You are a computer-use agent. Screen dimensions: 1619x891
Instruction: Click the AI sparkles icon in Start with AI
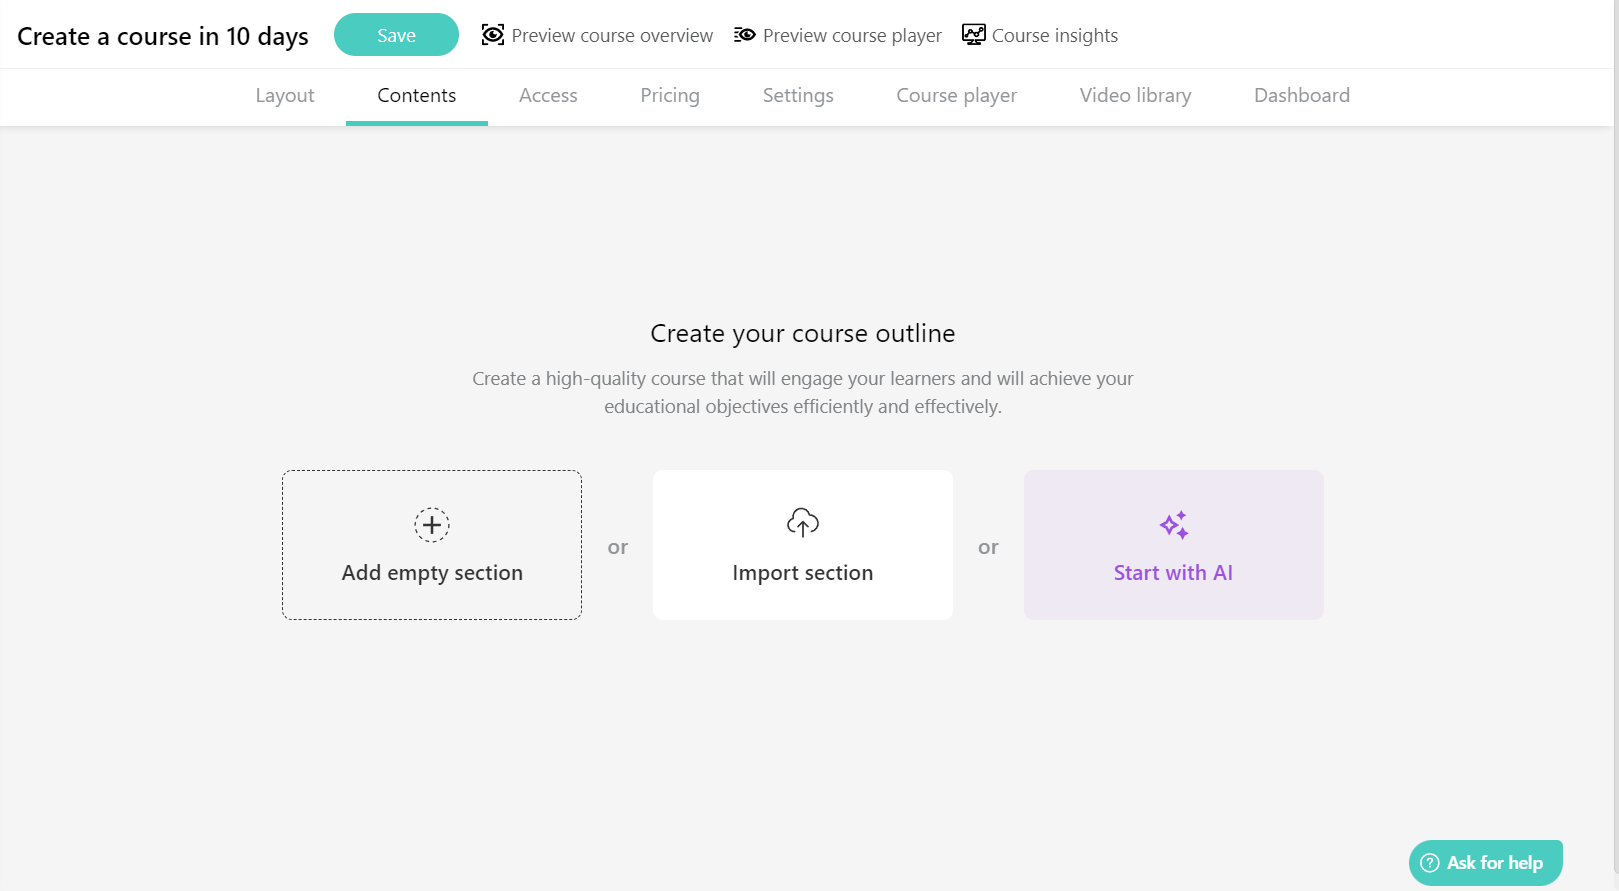pos(1173,524)
